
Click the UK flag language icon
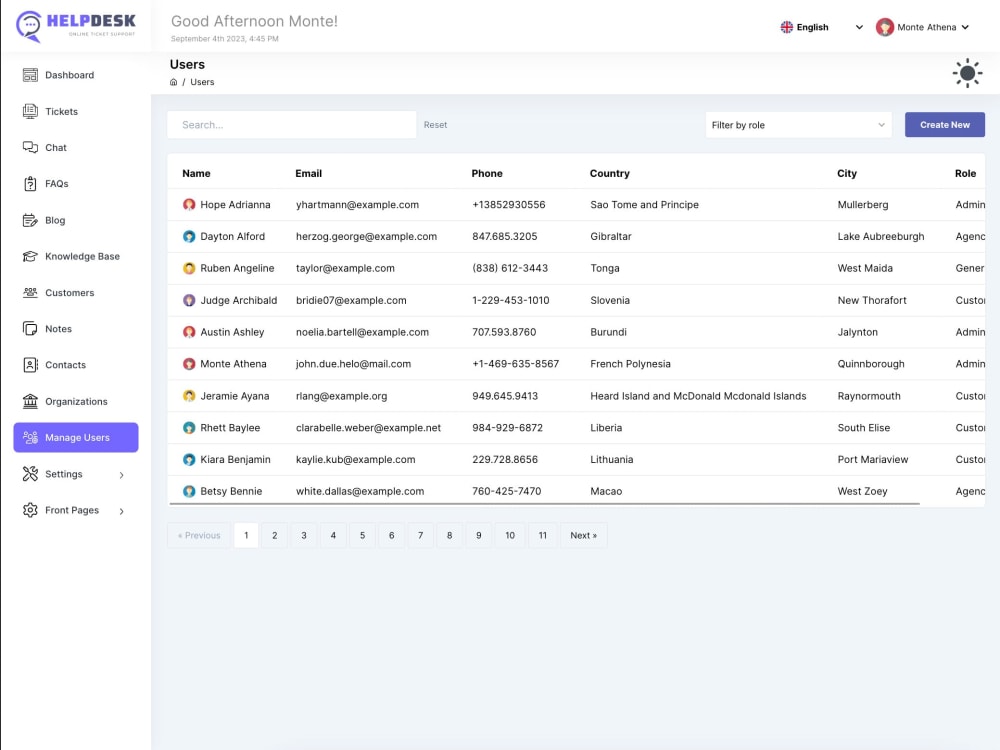coord(786,27)
